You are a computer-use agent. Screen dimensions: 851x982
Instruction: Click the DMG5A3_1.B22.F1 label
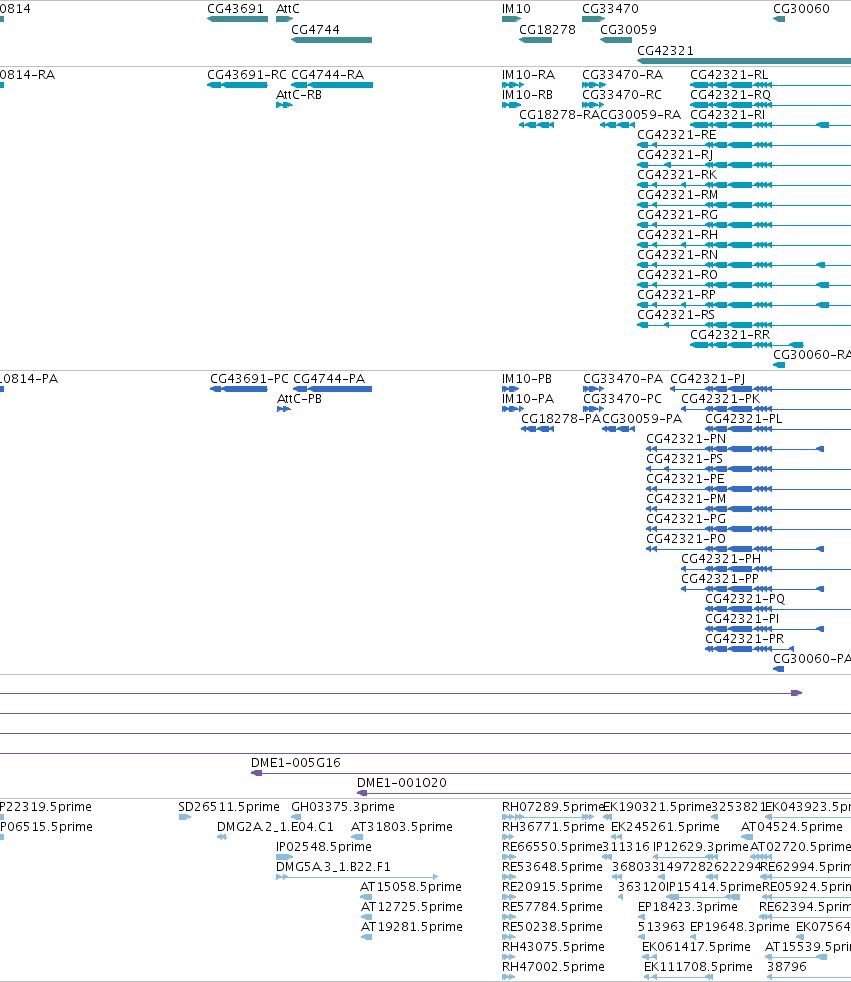pos(333,867)
